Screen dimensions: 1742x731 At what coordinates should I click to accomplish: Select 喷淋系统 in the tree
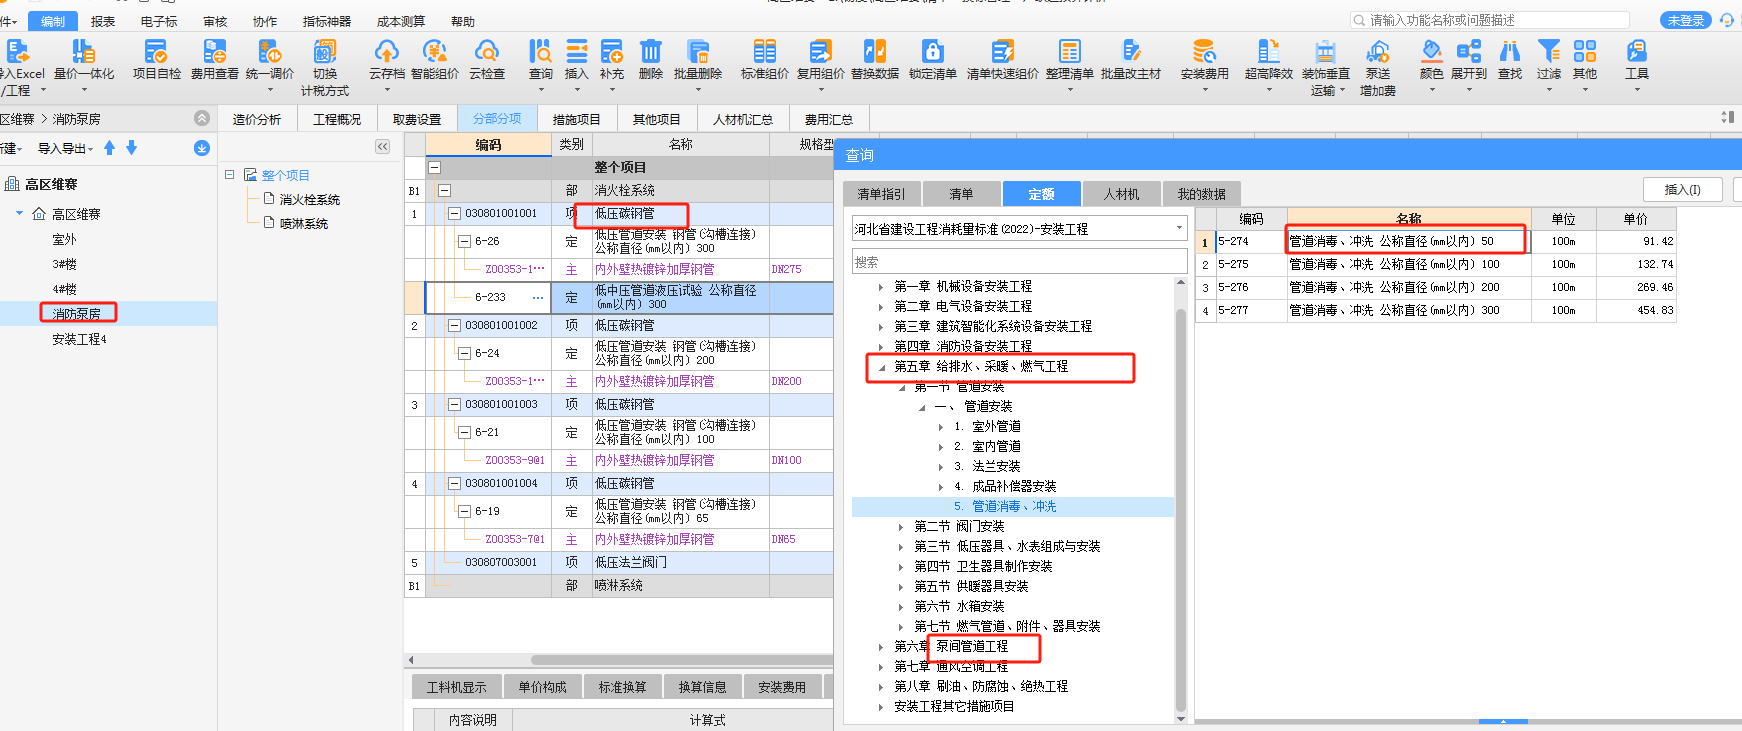pyautogui.click(x=304, y=224)
